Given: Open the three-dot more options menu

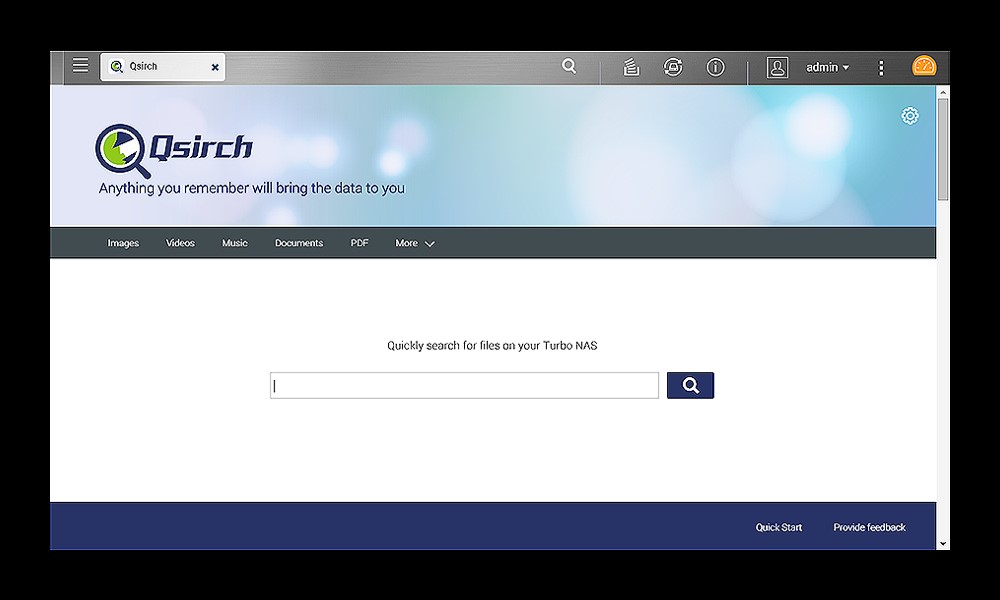Looking at the screenshot, I should [x=881, y=68].
